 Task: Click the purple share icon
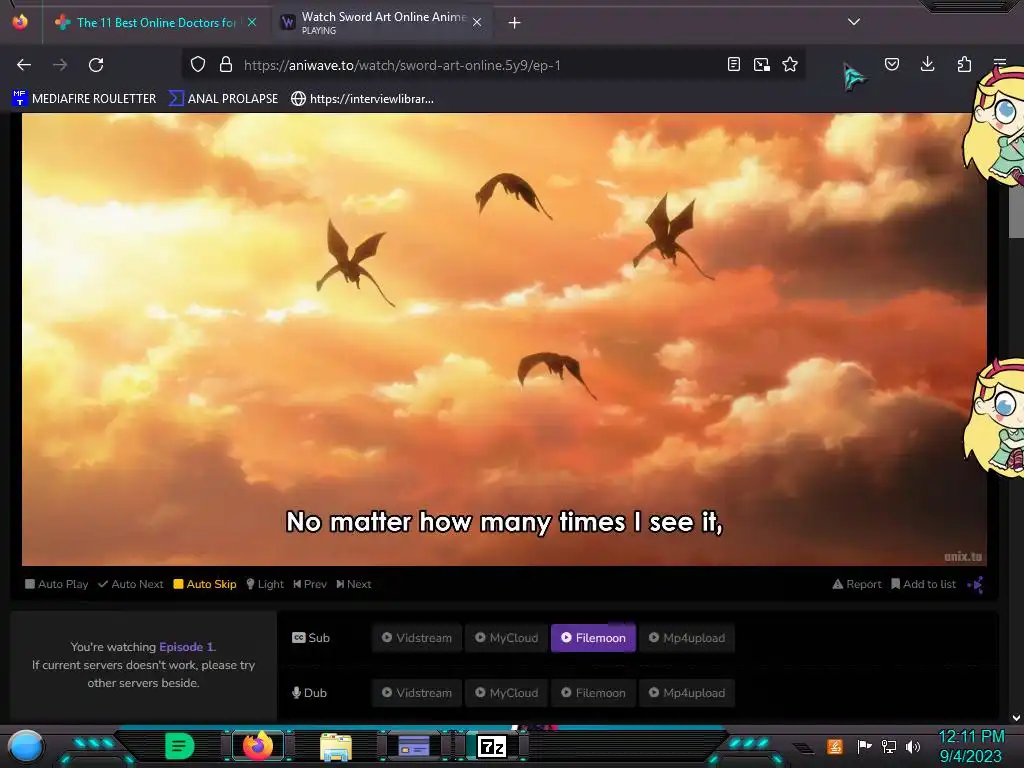coord(976,584)
